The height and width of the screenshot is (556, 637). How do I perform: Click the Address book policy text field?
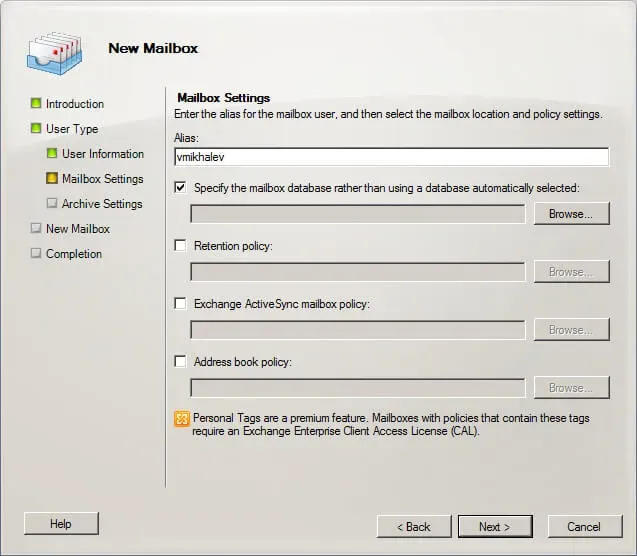pos(358,388)
